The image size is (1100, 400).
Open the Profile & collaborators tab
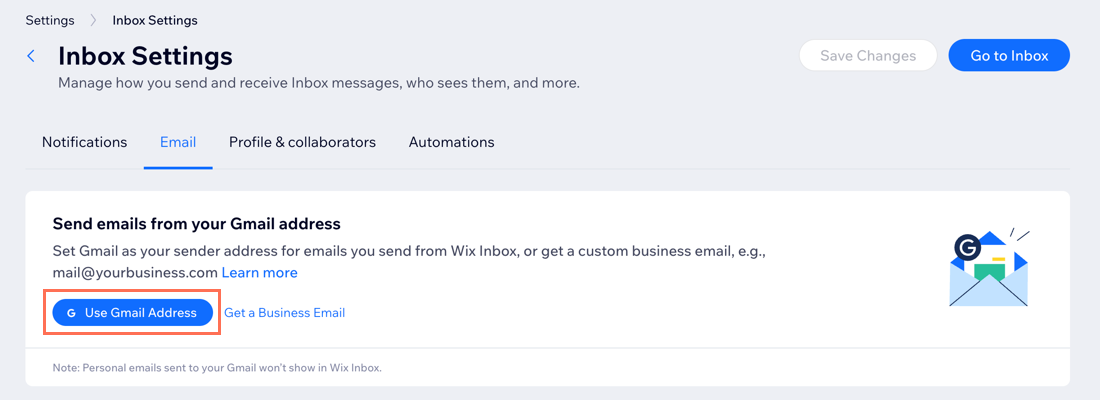coord(302,142)
